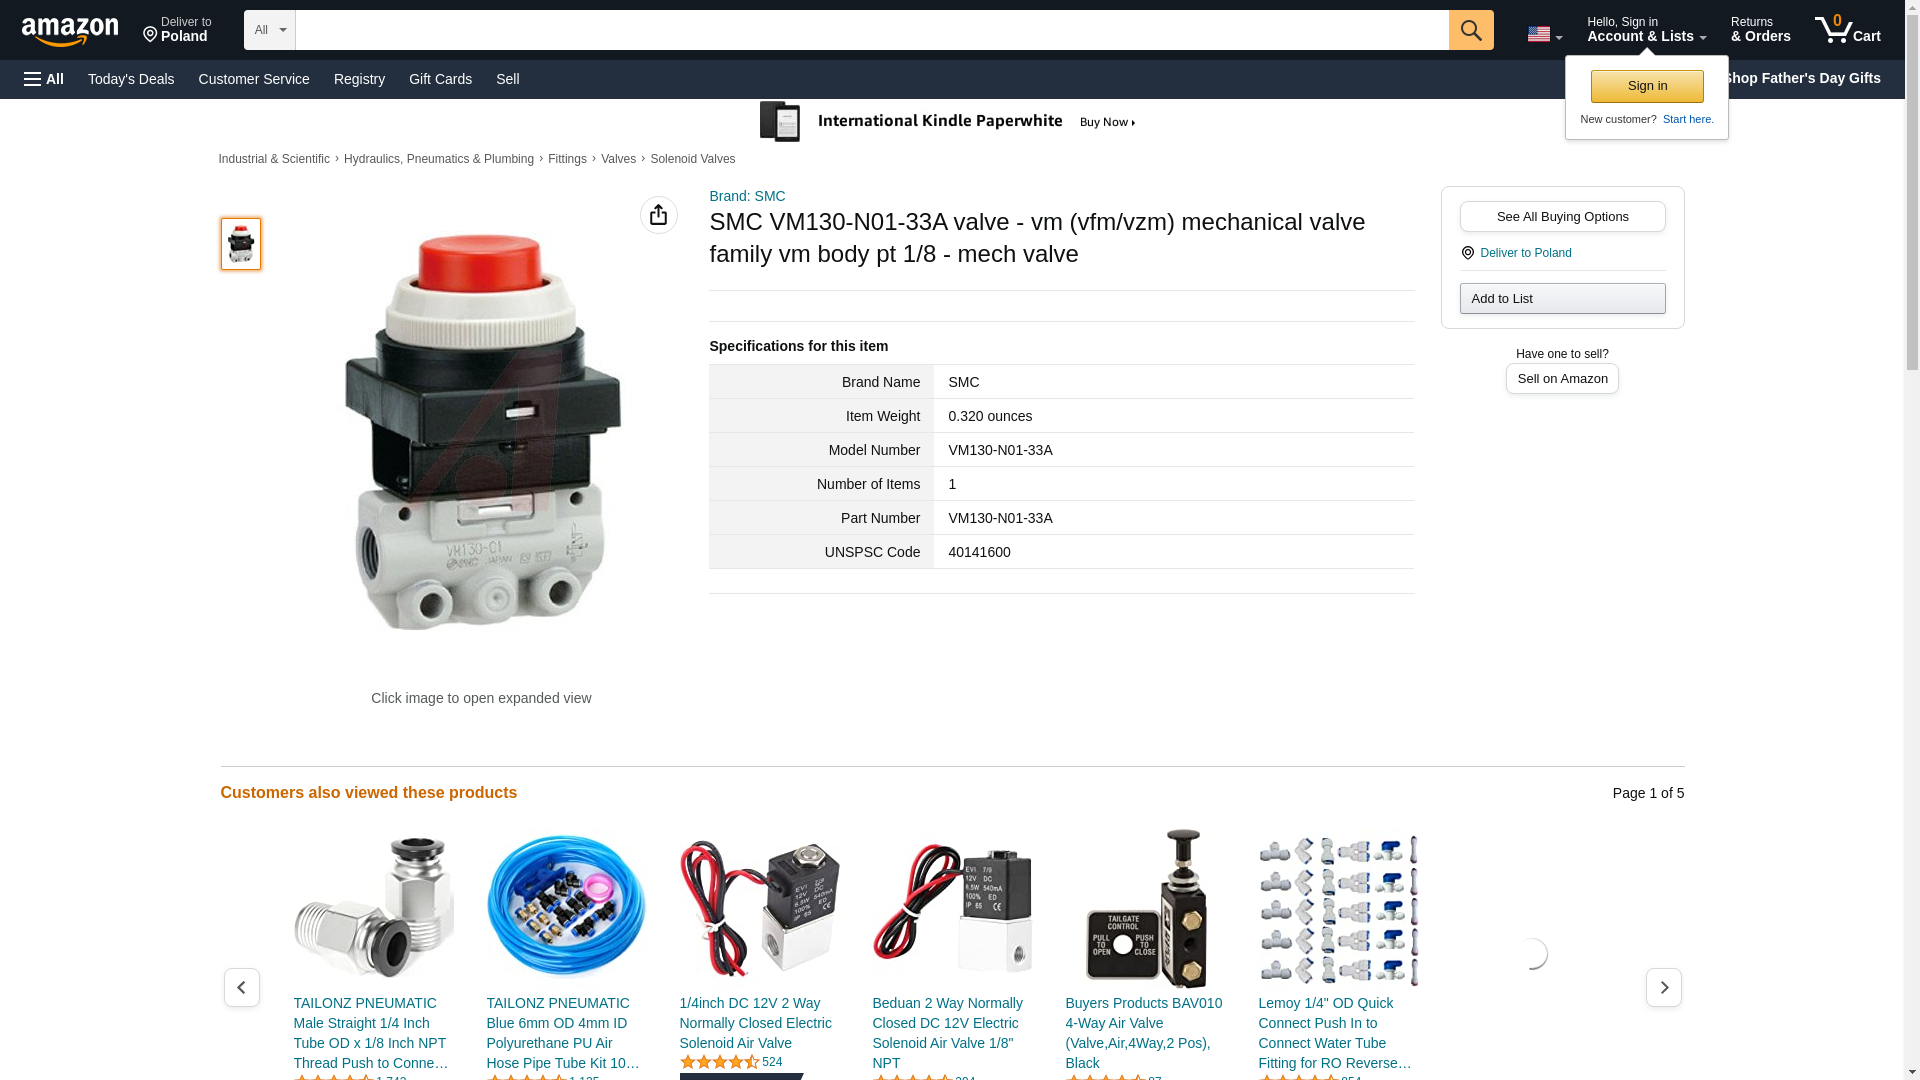
Task: Click the Amazon logo
Action: pyautogui.click(x=70, y=31)
